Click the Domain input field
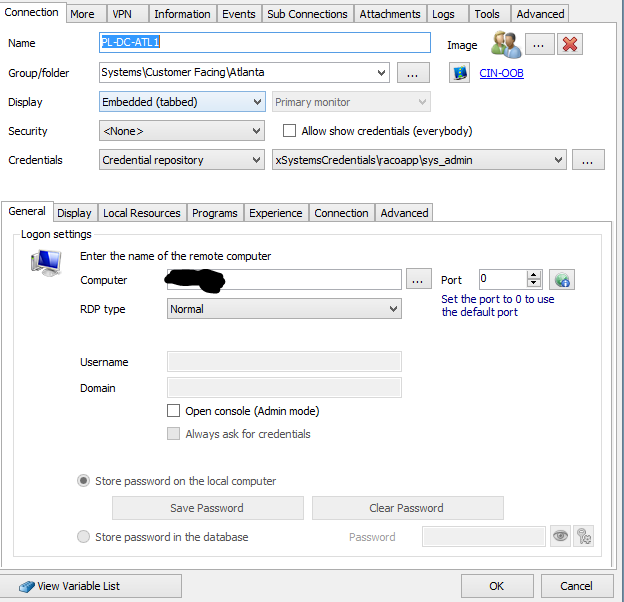The height and width of the screenshot is (602, 624). click(x=284, y=388)
